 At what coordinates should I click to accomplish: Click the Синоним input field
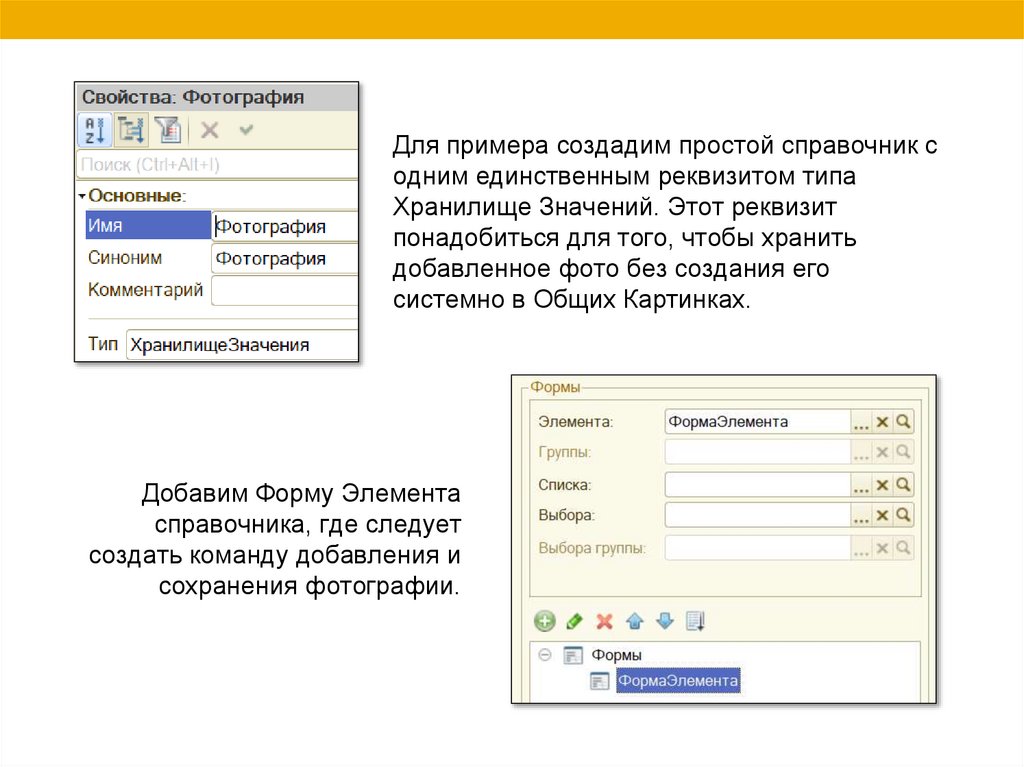[284, 259]
